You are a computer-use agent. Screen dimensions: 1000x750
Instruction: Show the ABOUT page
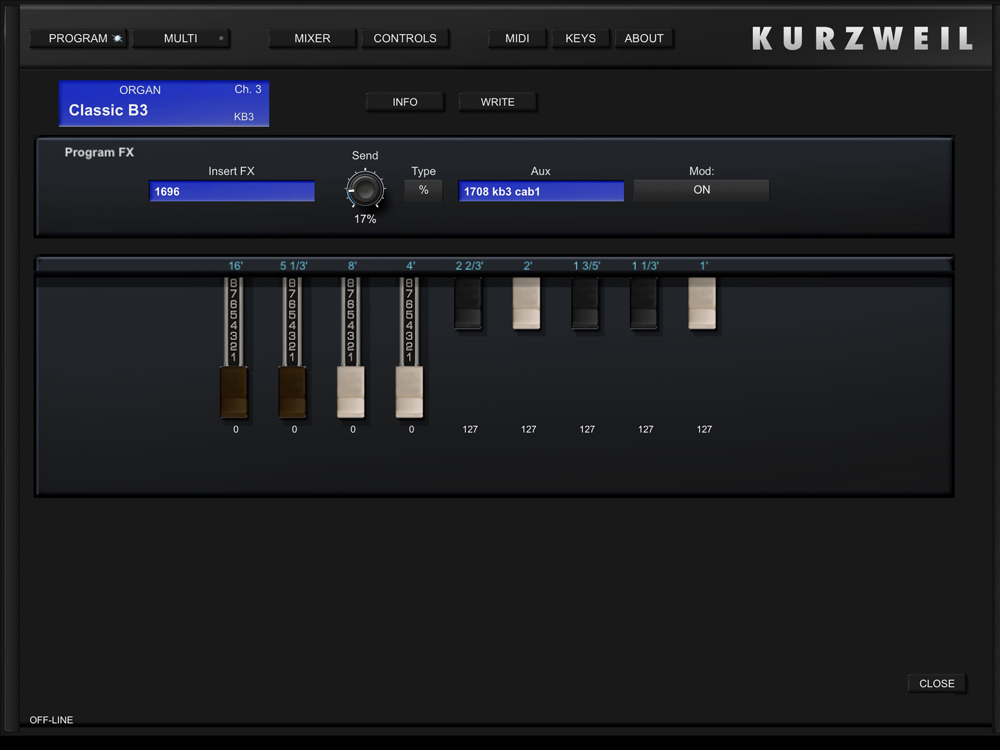644,38
